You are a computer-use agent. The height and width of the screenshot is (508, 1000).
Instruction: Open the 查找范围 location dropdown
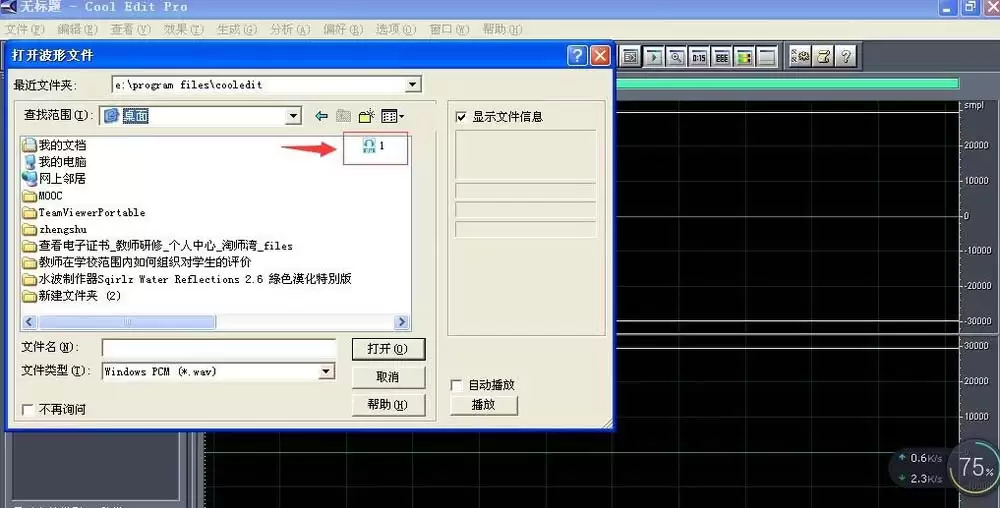(293, 116)
